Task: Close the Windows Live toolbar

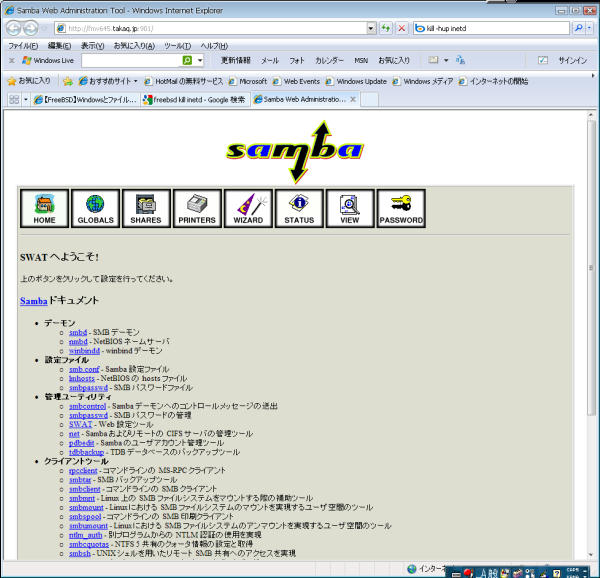Action: coord(11,60)
